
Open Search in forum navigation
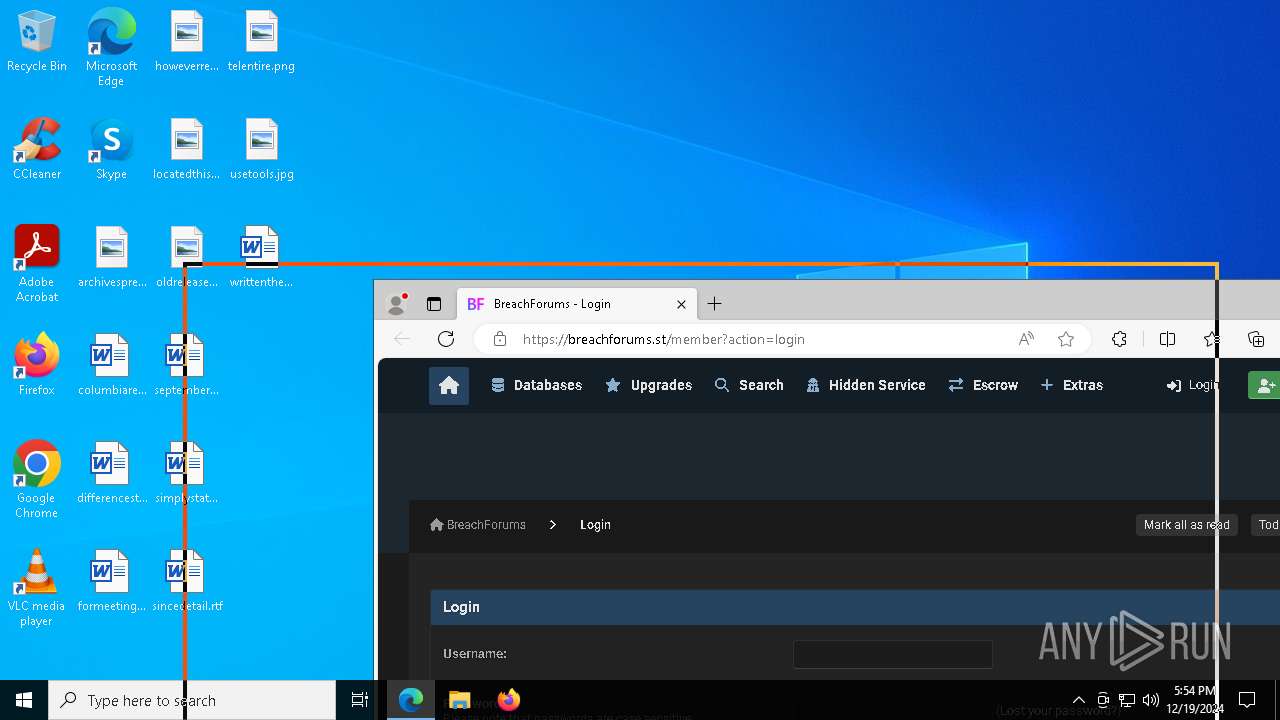[x=749, y=385]
